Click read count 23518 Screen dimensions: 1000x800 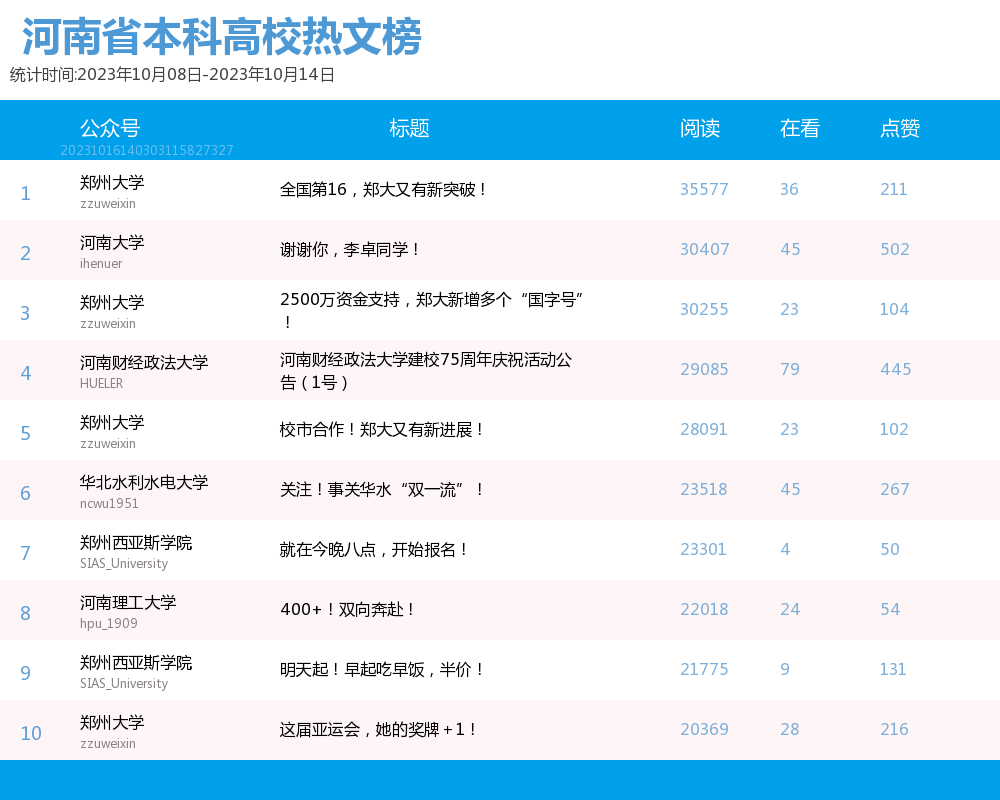point(703,489)
